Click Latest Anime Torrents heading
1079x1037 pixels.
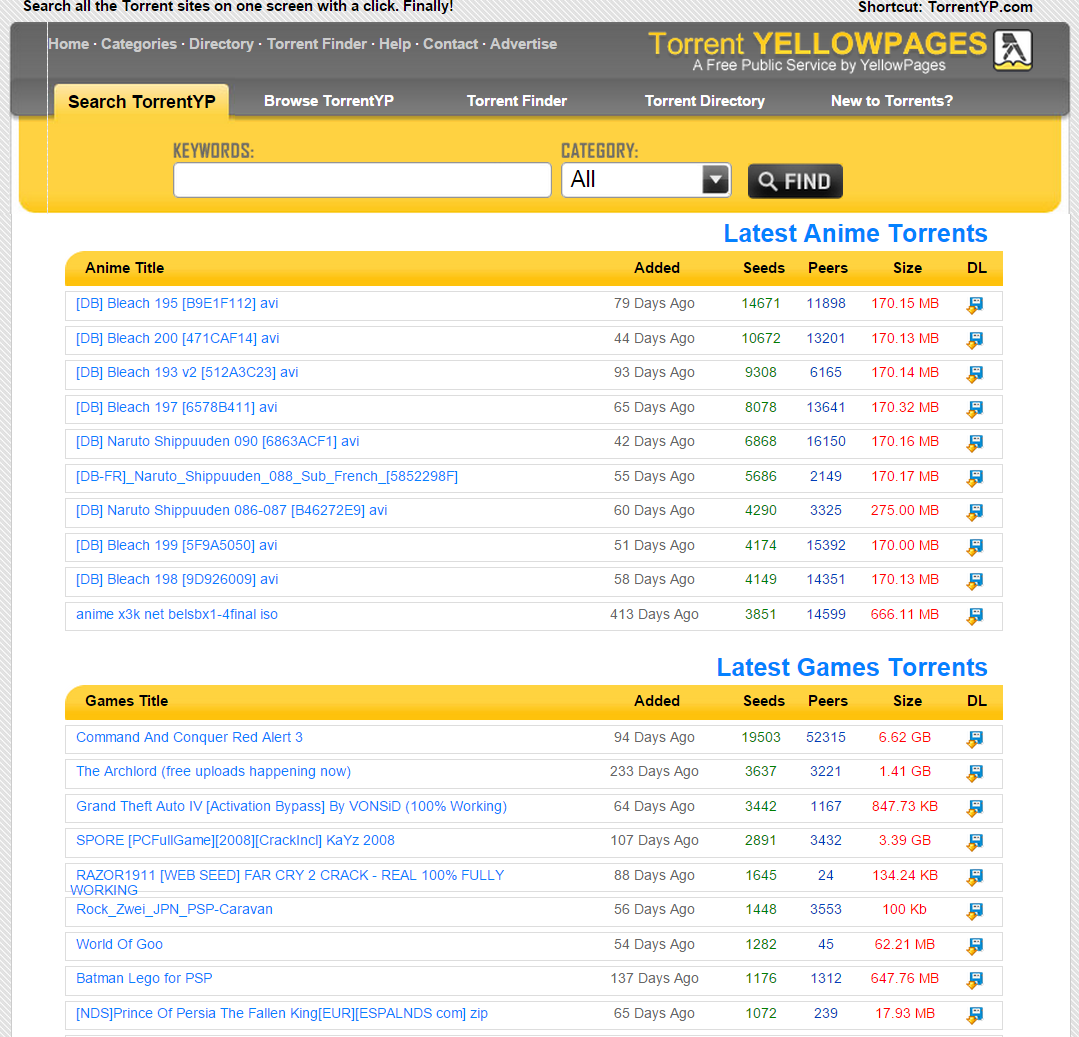pos(855,234)
